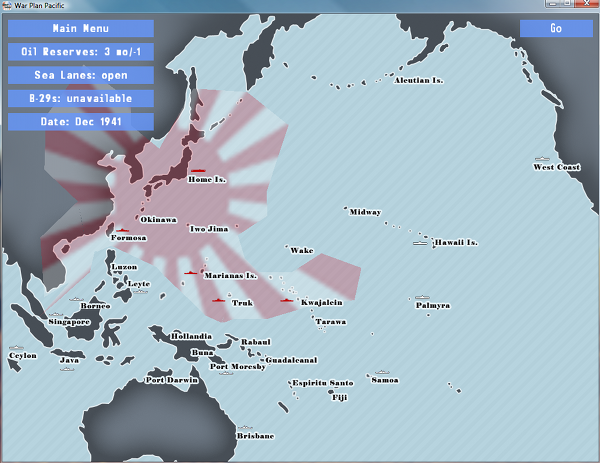The height and width of the screenshot is (463, 600).
Task: Click the Java label
Action: (69, 360)
